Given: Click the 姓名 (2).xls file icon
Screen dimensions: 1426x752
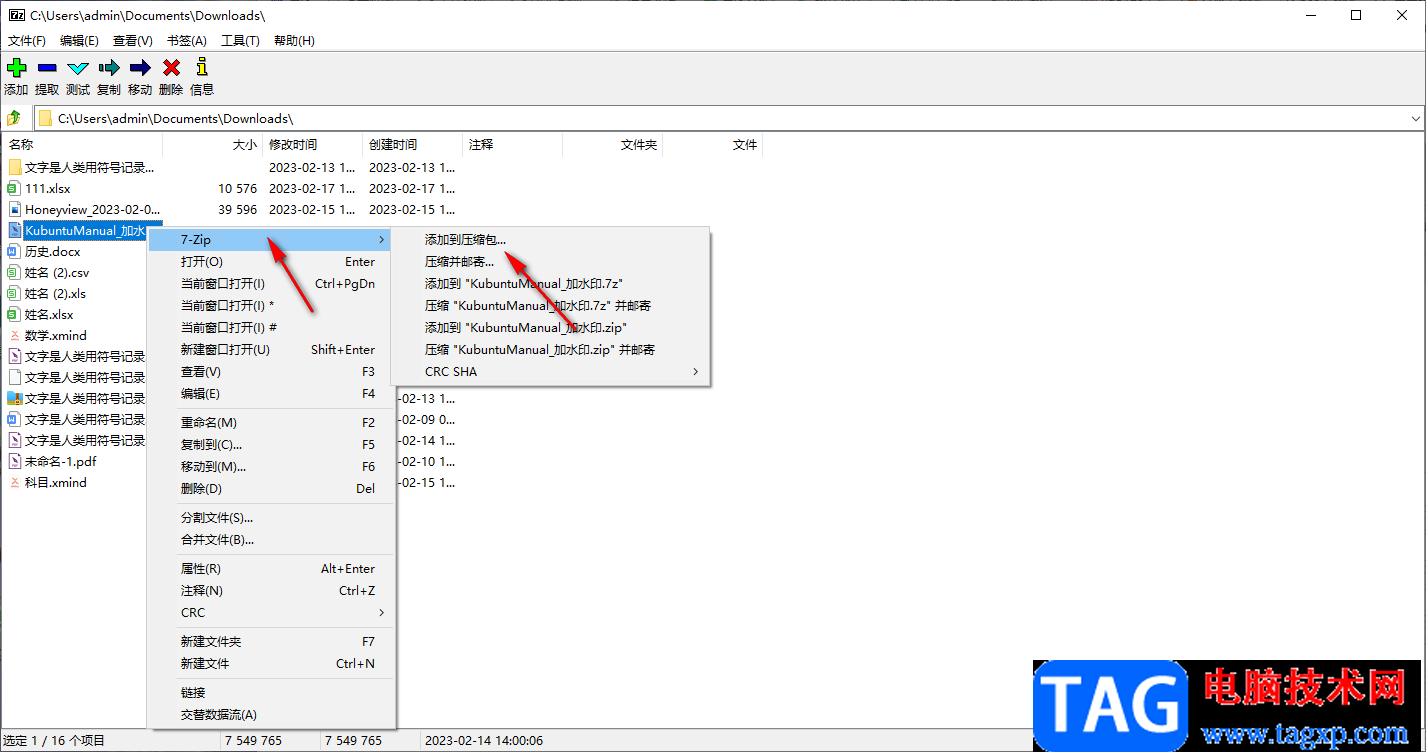Looking at the screenshot, I should 14,293.
